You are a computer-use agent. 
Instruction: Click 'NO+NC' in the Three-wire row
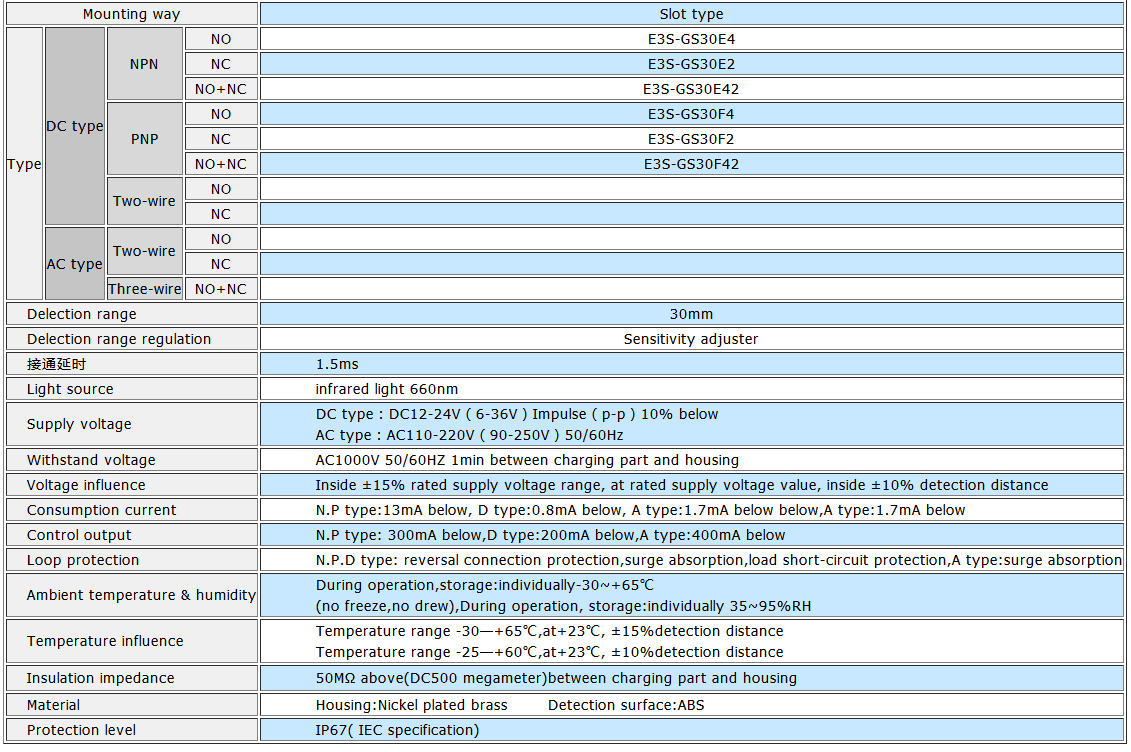tap(221, 288)
